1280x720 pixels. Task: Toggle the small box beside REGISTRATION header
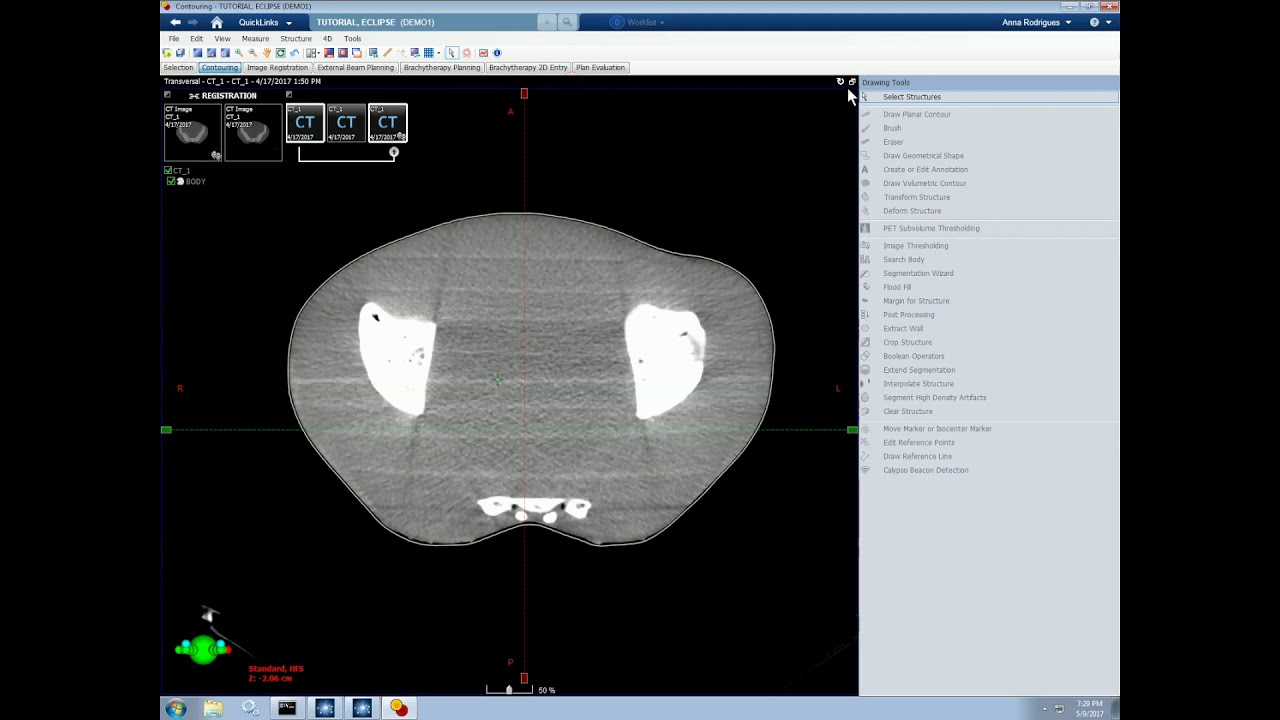(167, 95)
